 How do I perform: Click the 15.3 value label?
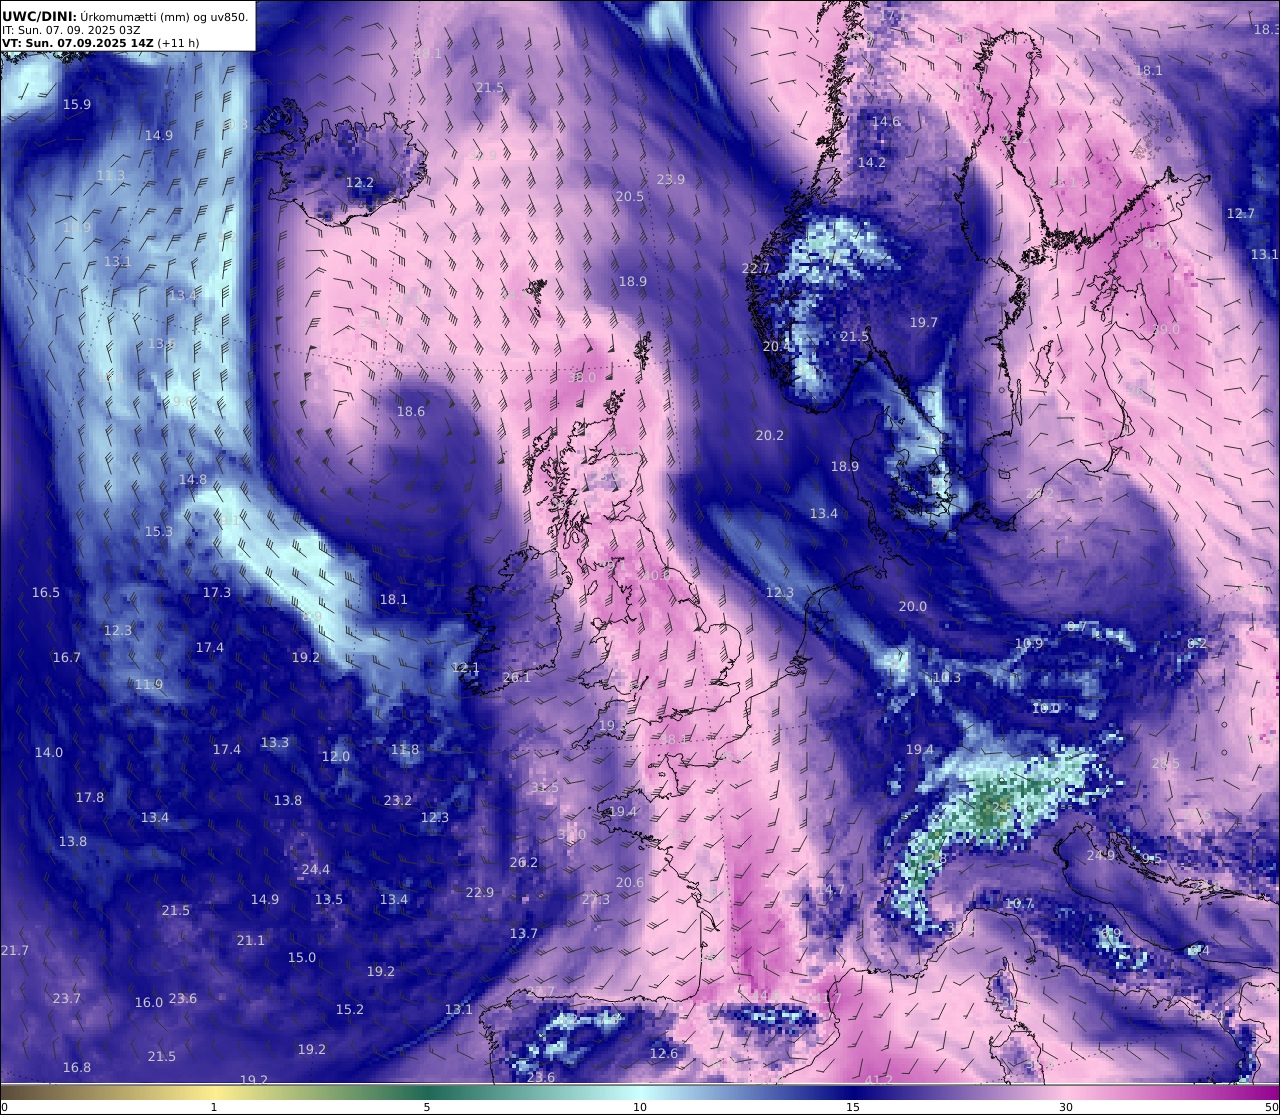[x=159, y=531]
